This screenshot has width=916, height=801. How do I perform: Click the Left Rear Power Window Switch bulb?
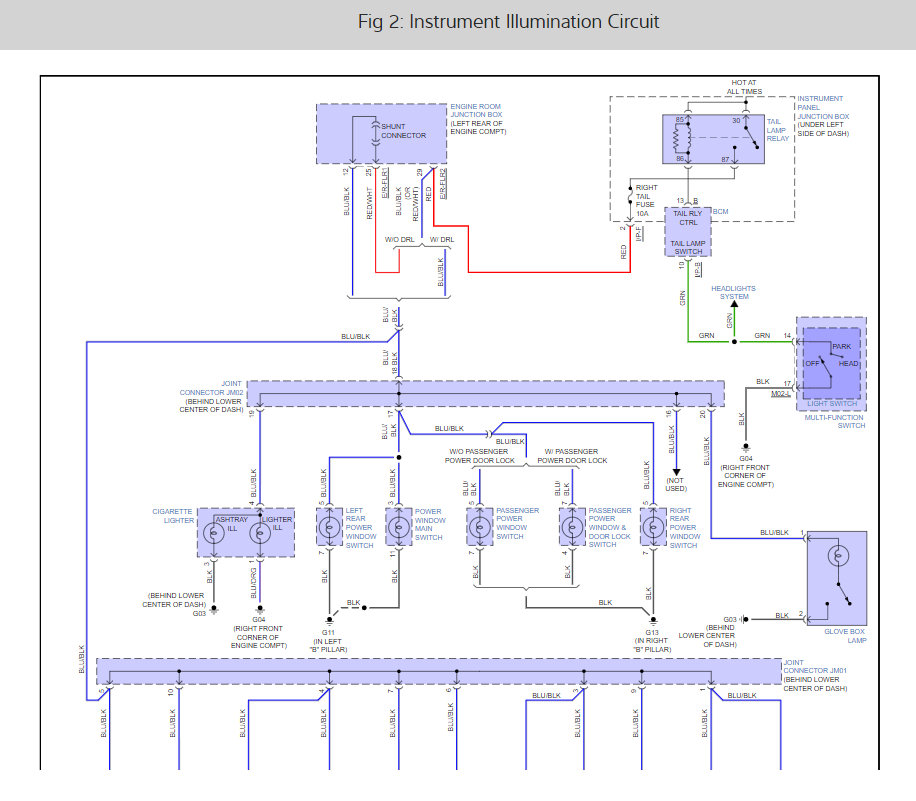pos(329,527)
